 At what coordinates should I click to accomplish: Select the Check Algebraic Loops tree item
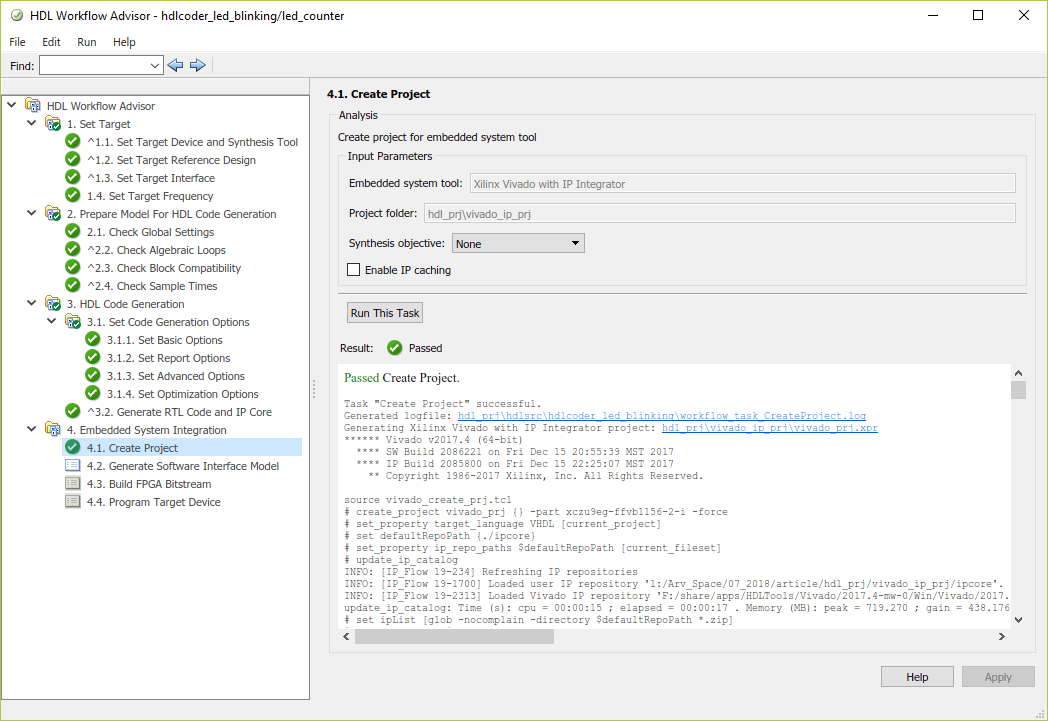pos(171,250)
